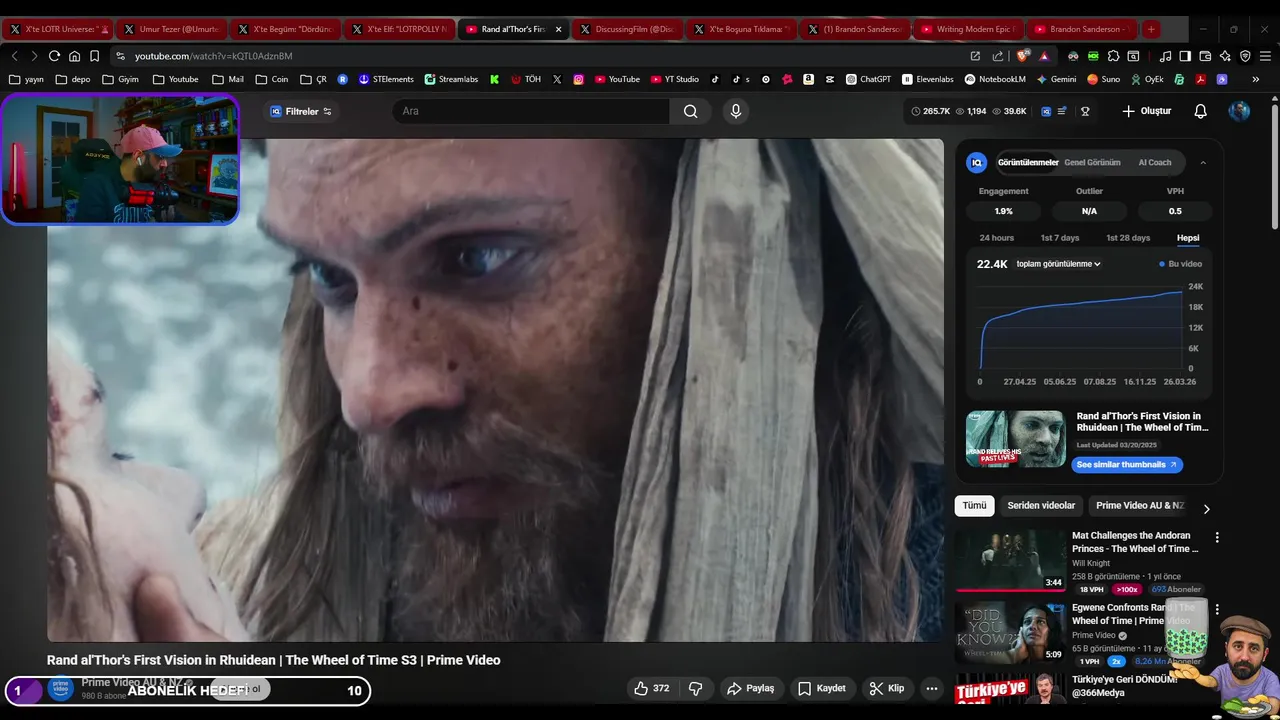Click Klip clip button
The height and width of the screenshot is (720, 1280).
click(887, 688)
